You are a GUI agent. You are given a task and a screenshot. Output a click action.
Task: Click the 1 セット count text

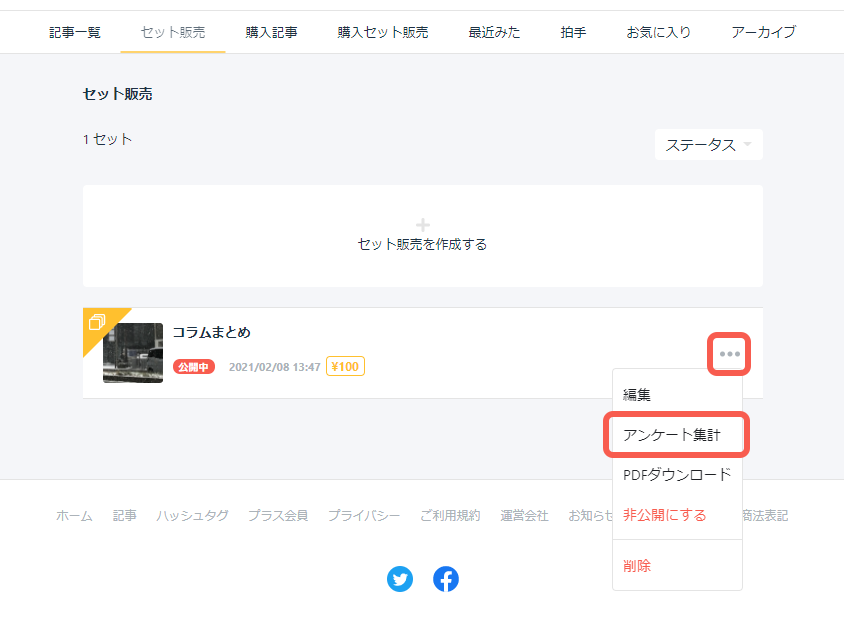click(107, 139)
